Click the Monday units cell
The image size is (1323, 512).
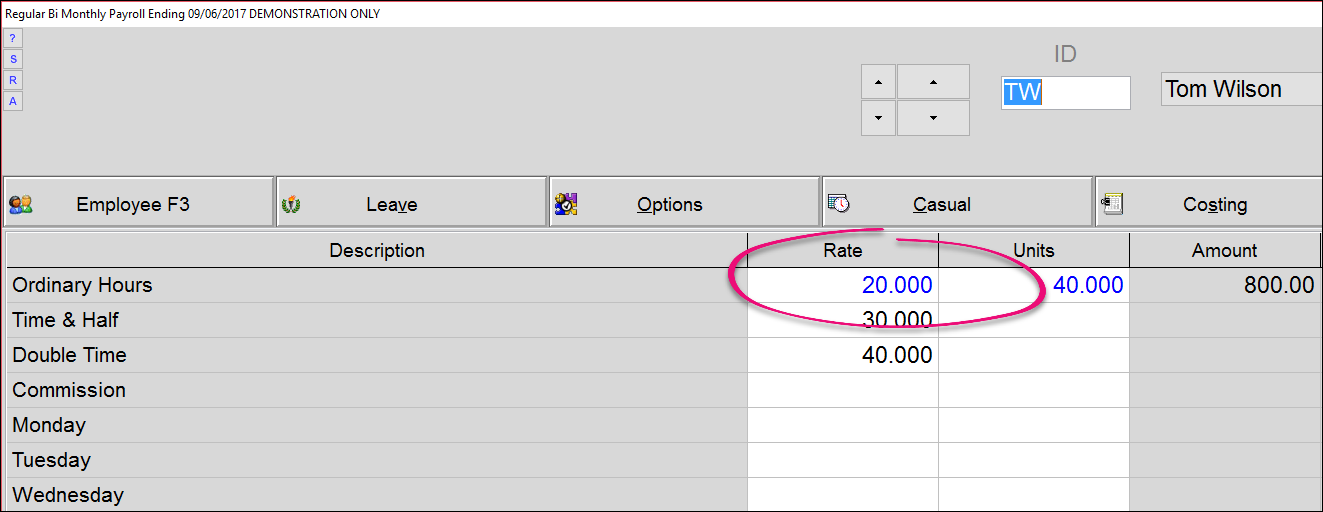pyautogui.click(x=1034, y=425)
